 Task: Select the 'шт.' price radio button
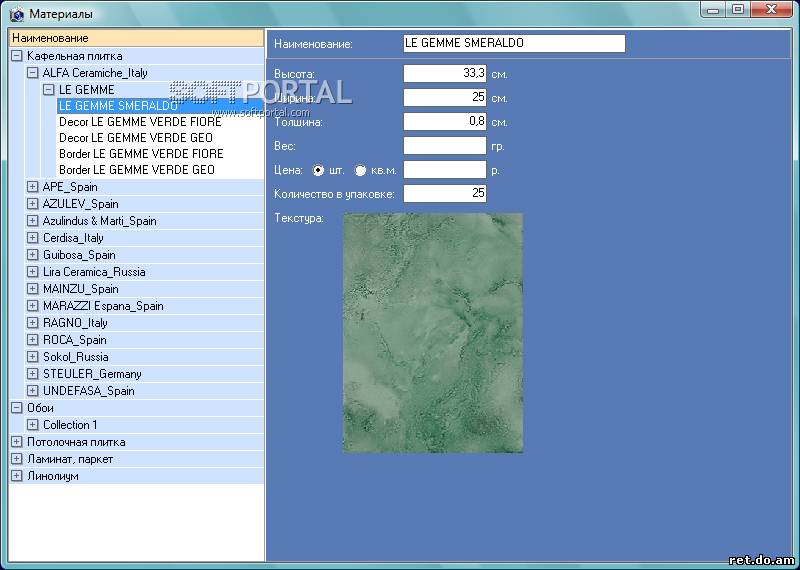click(319, 170)
